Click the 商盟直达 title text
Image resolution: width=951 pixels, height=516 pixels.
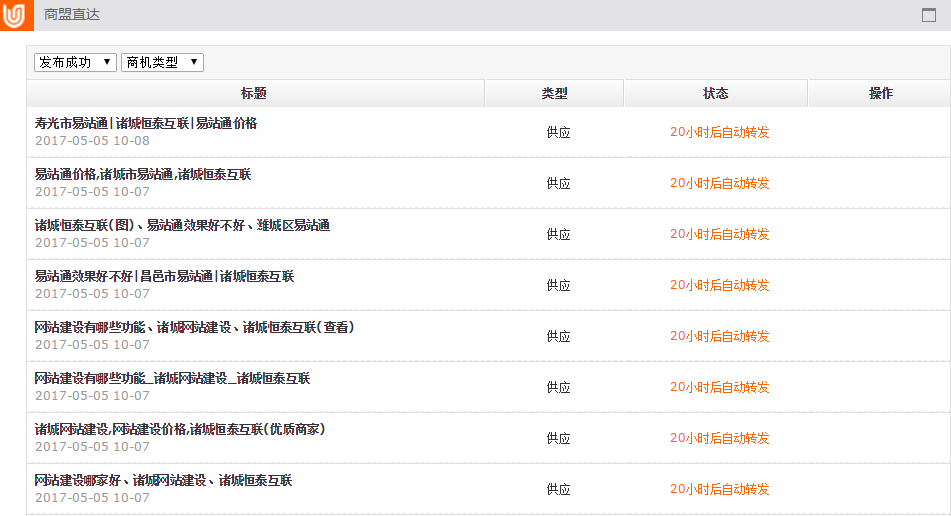tap(72, 15)
